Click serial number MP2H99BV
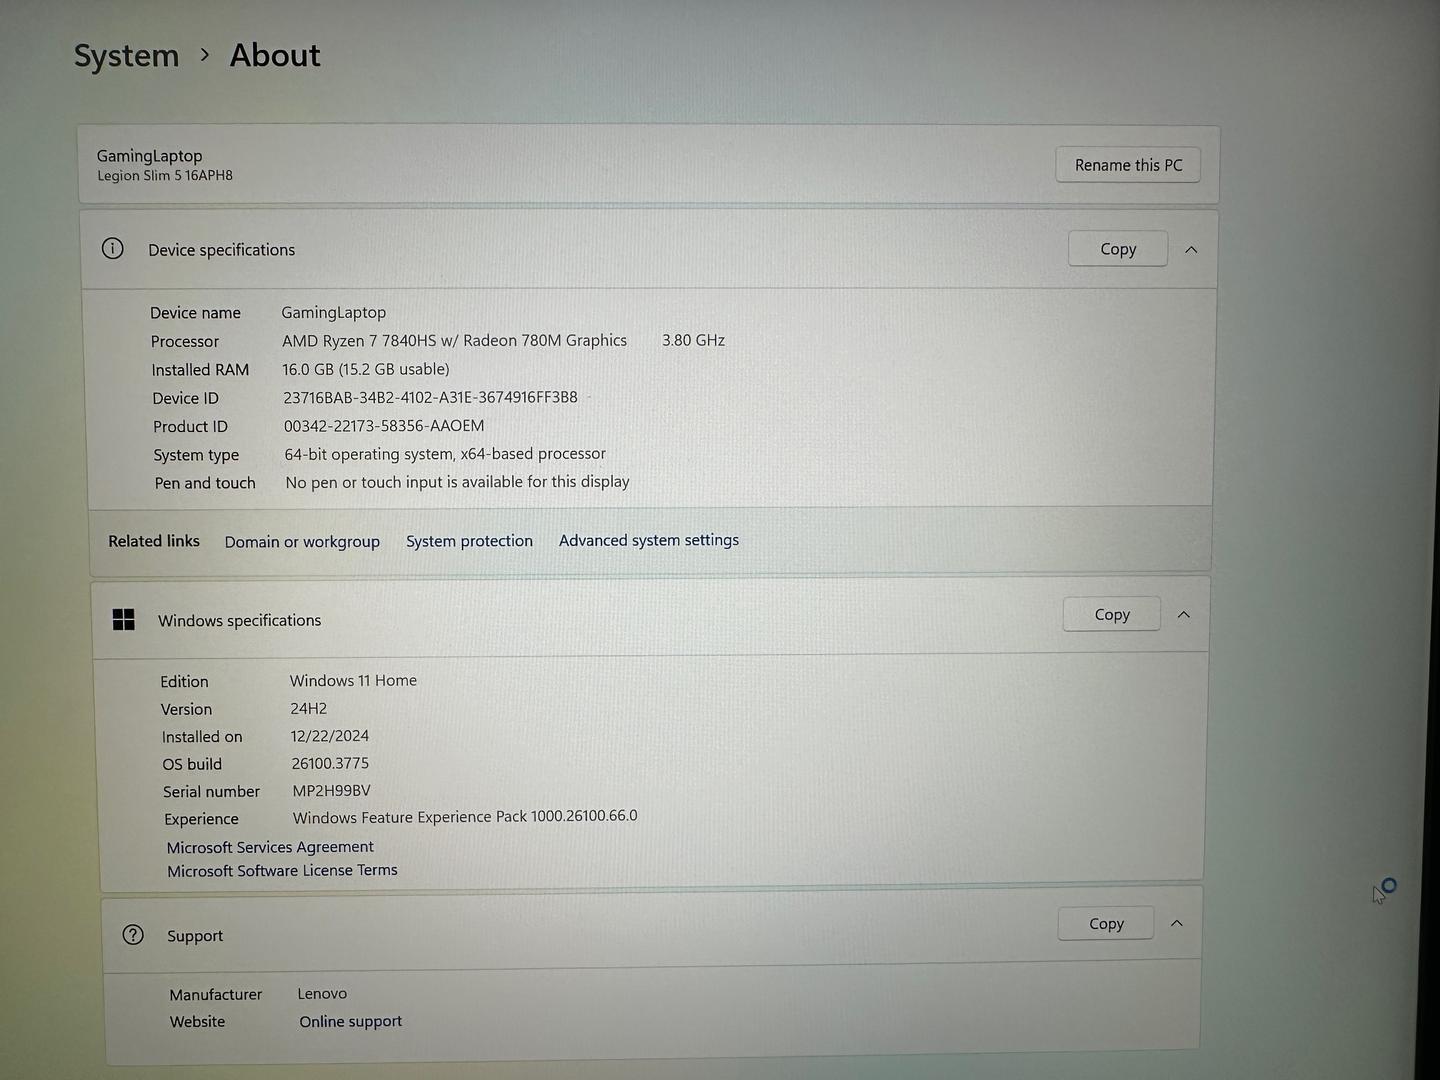Image resolution: width=1440 pixels, height=1080 pixels. (331, 790)
